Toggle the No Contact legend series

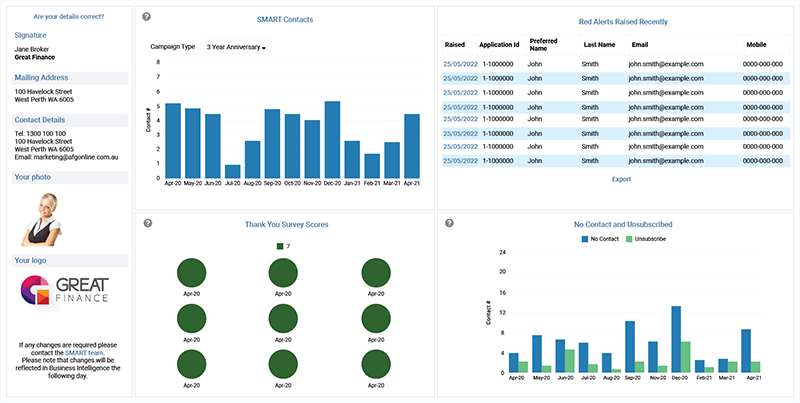[x=605, y=239]
